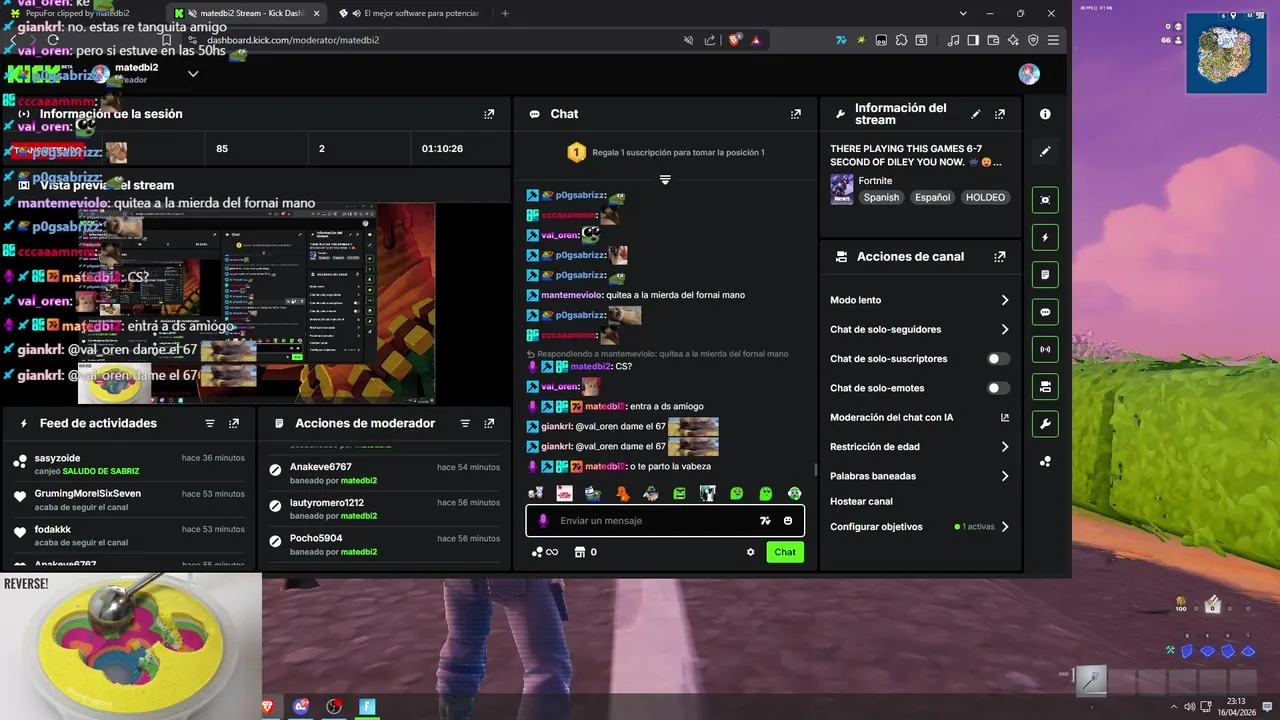The image size is (1280, 720).
Task: Pop out the Acciones de canal panel
Action: coord(1000,257)
